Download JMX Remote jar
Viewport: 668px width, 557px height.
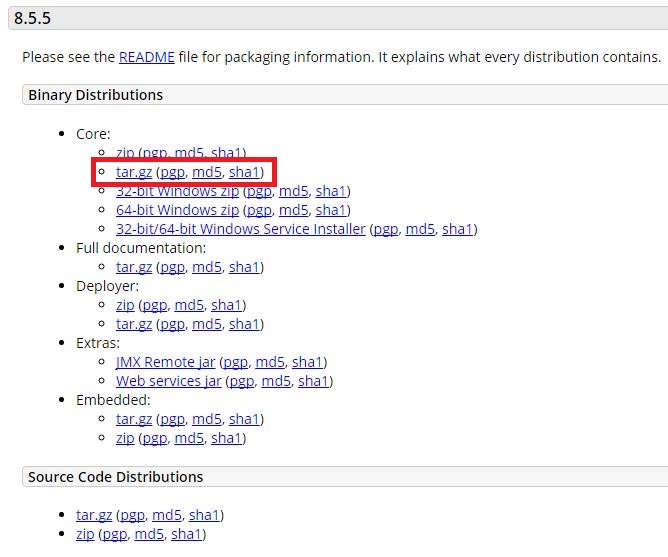(x=165, y=362)
